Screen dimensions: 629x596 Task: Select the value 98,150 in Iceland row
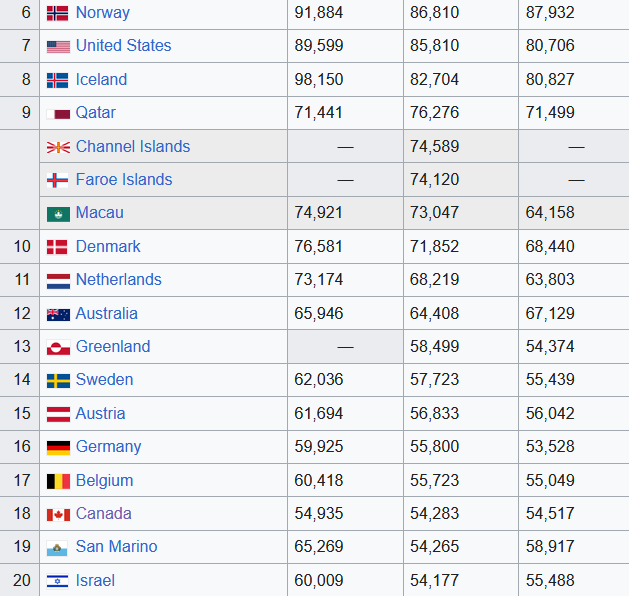pos(319,79)
